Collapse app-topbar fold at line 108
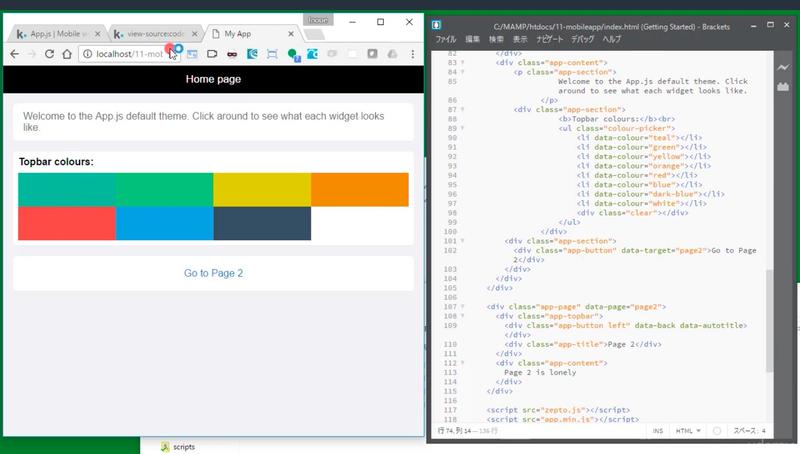Screen dimensions: 800x454 pos(463,316)
